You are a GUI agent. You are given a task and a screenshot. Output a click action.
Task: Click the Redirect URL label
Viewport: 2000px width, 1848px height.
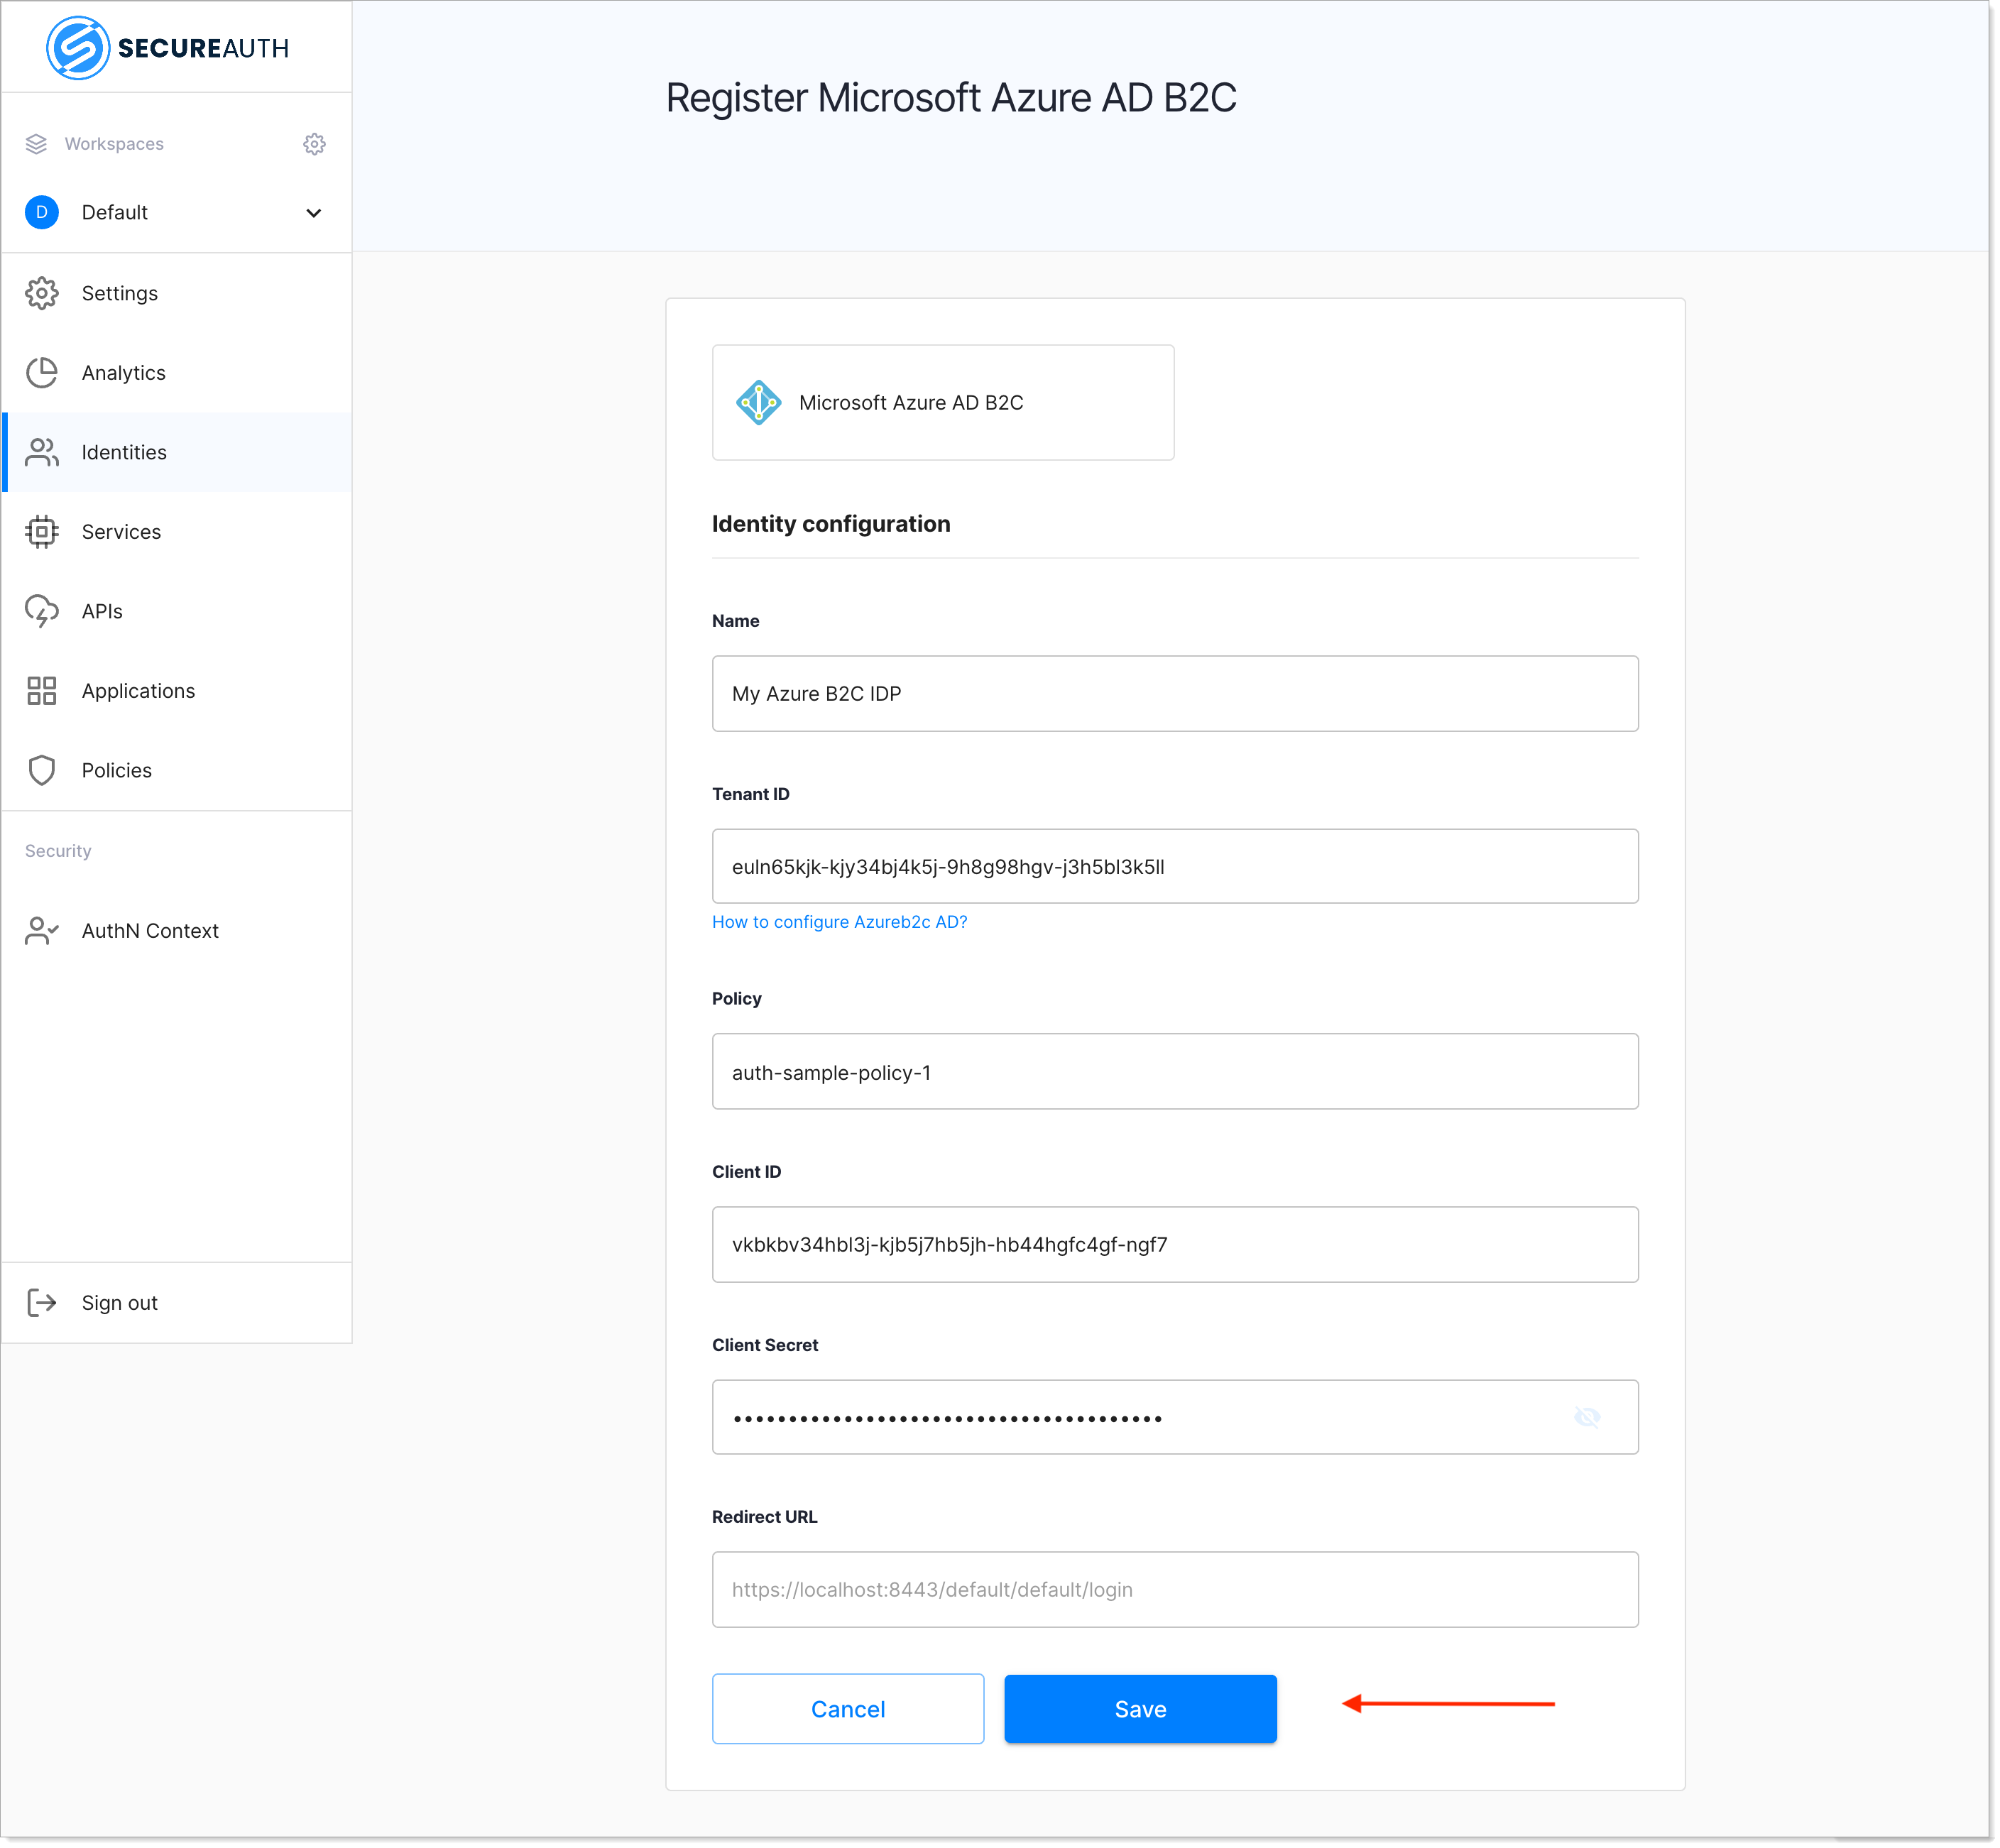pos(765,1517)
